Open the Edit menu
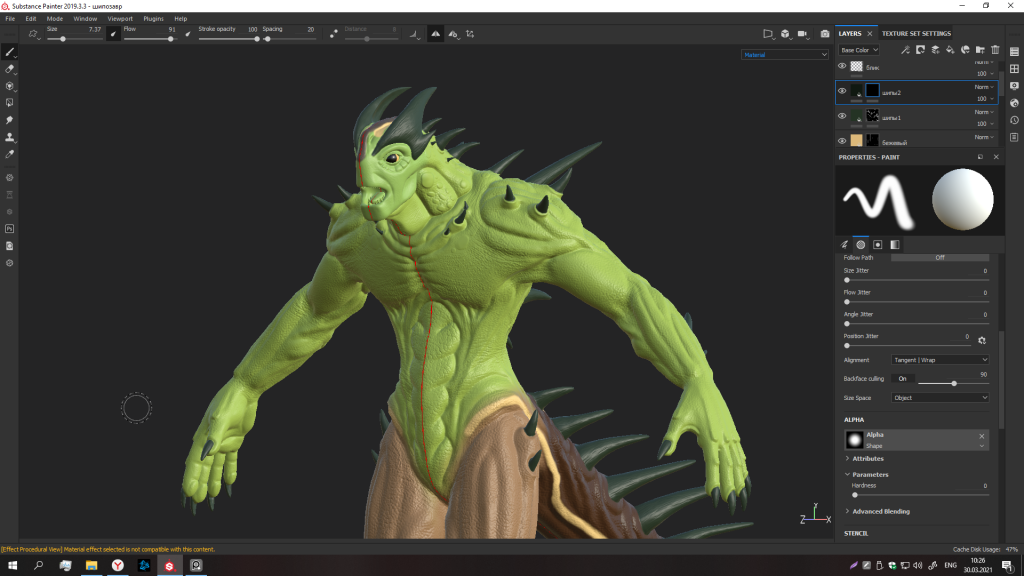 click(31, 18)
